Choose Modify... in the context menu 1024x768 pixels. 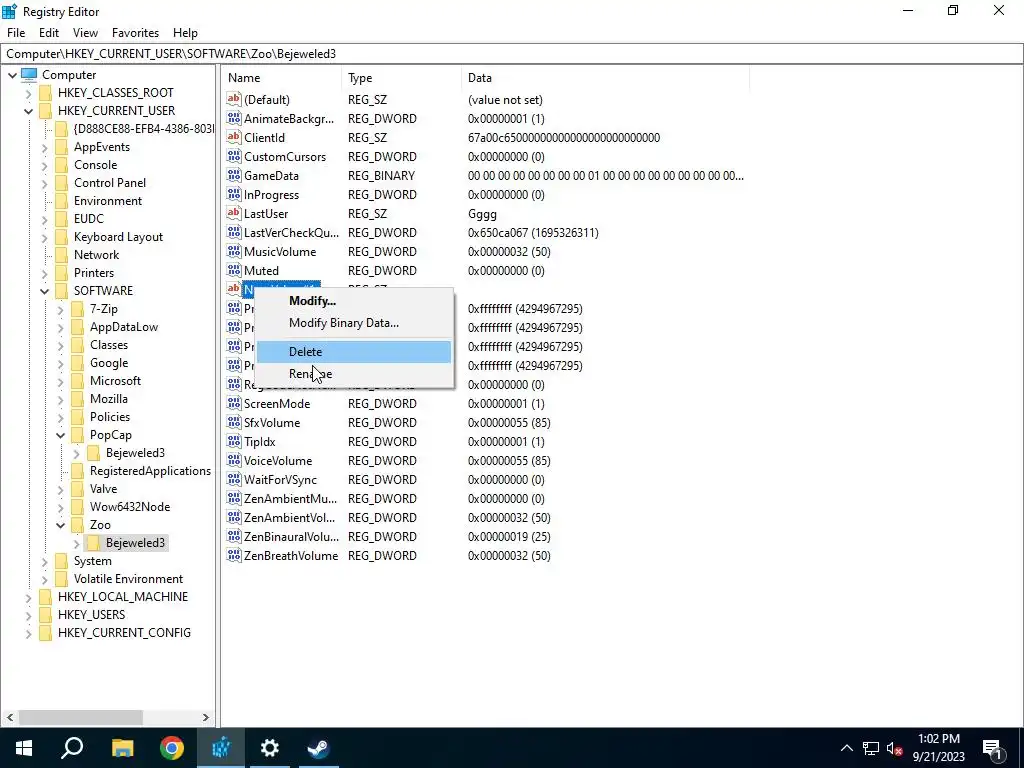[353, 301]
